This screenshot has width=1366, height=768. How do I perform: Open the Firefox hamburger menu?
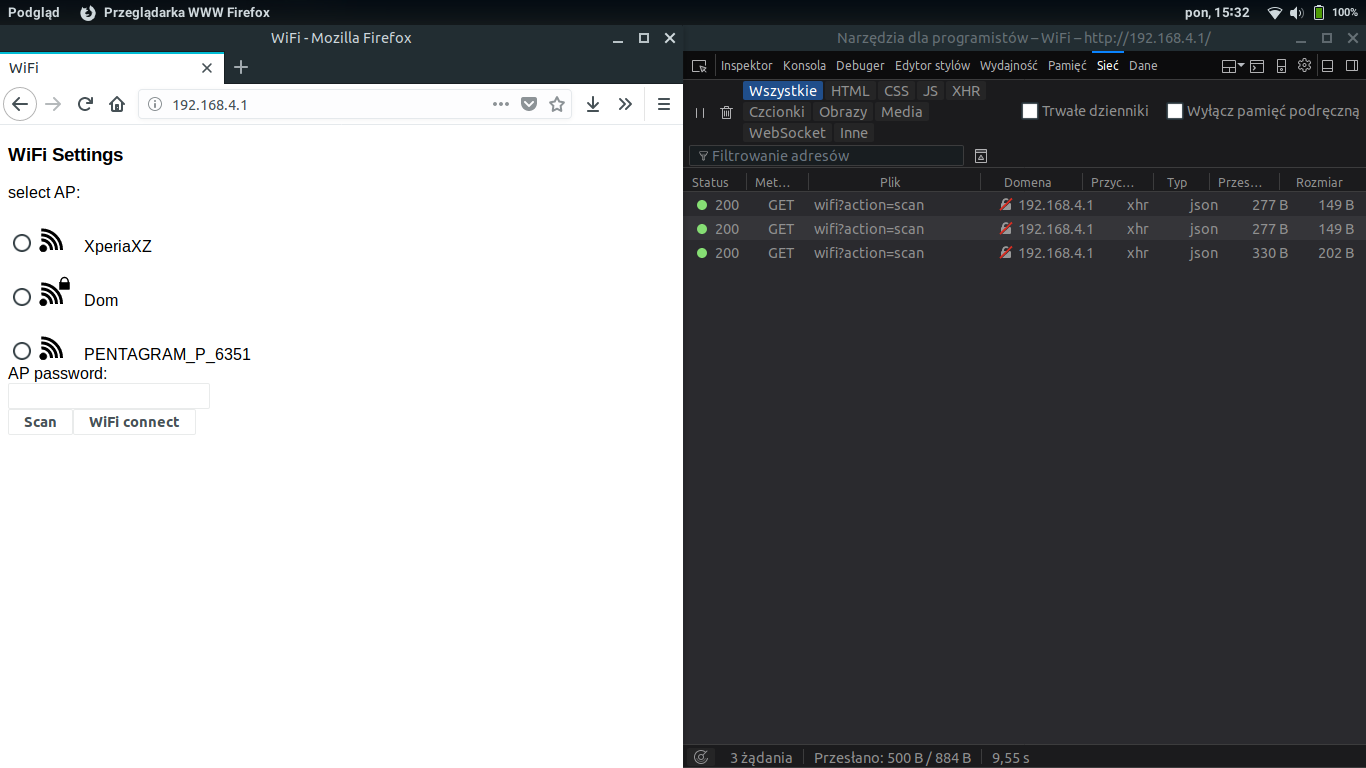coord(663,104)
